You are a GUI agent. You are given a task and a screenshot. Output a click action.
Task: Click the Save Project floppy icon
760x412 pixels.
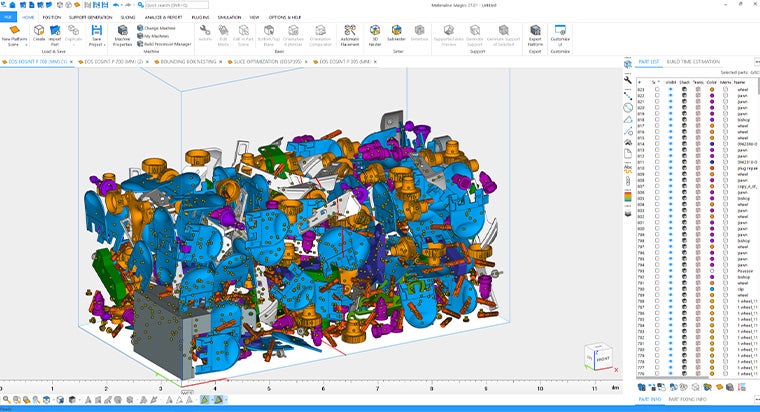click(96, 30)
